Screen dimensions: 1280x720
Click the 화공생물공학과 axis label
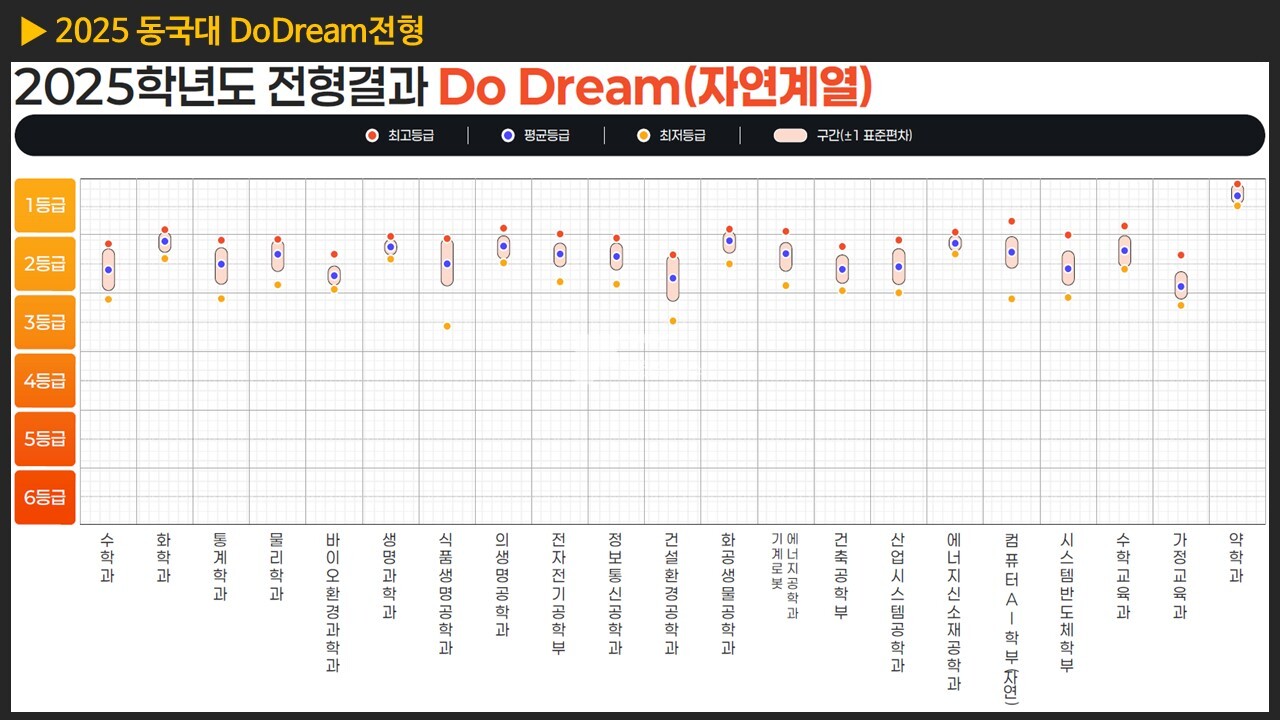(728, 593)
